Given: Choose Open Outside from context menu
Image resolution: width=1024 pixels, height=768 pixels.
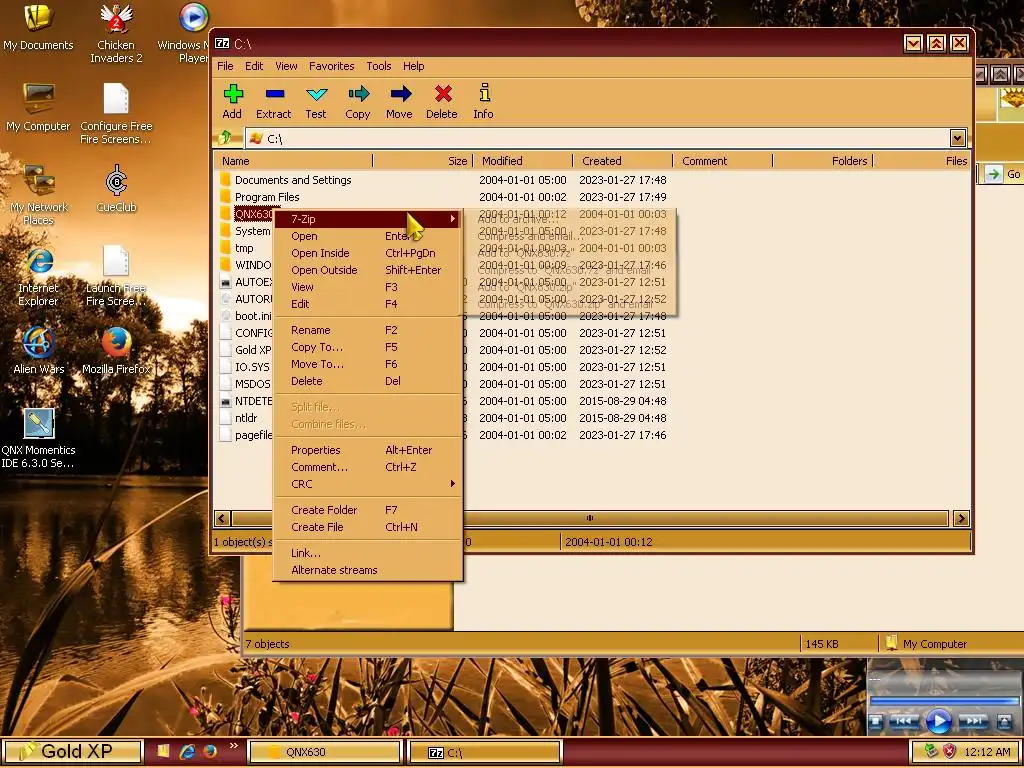Looking at the screenshot, I should [x=368, y=270].
